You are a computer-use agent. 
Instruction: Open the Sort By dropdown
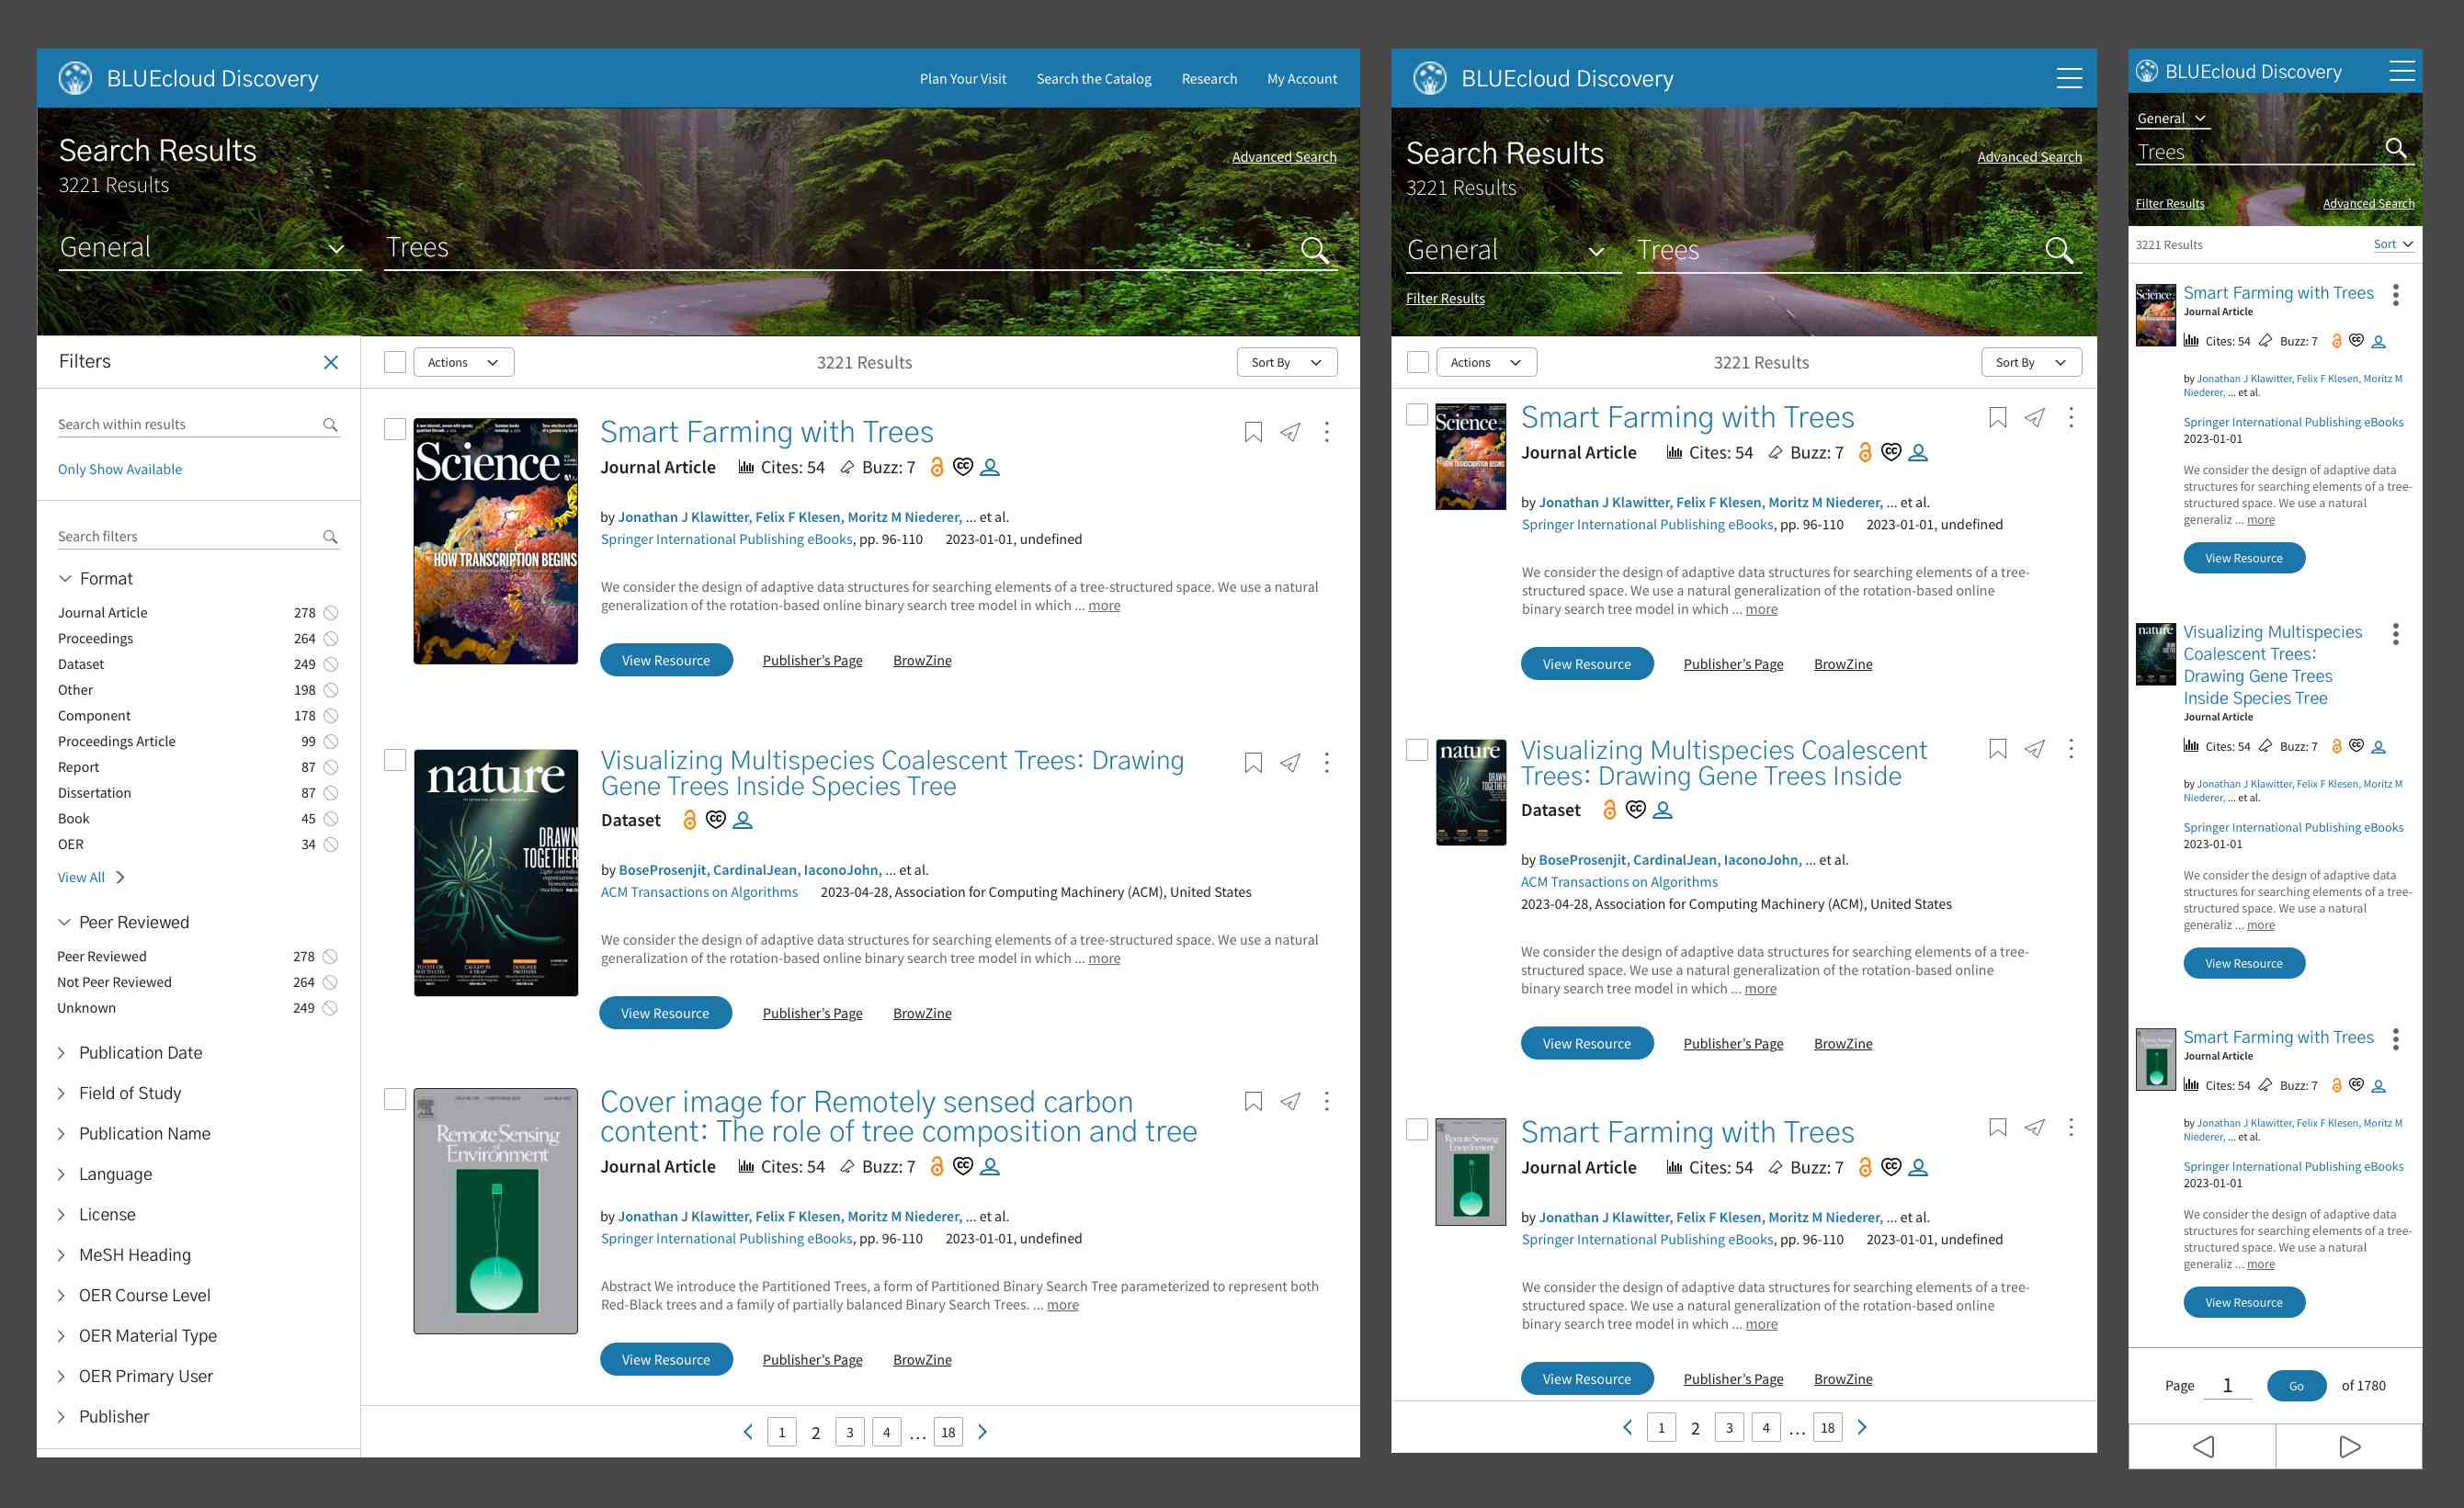[x=1287, y=362]
